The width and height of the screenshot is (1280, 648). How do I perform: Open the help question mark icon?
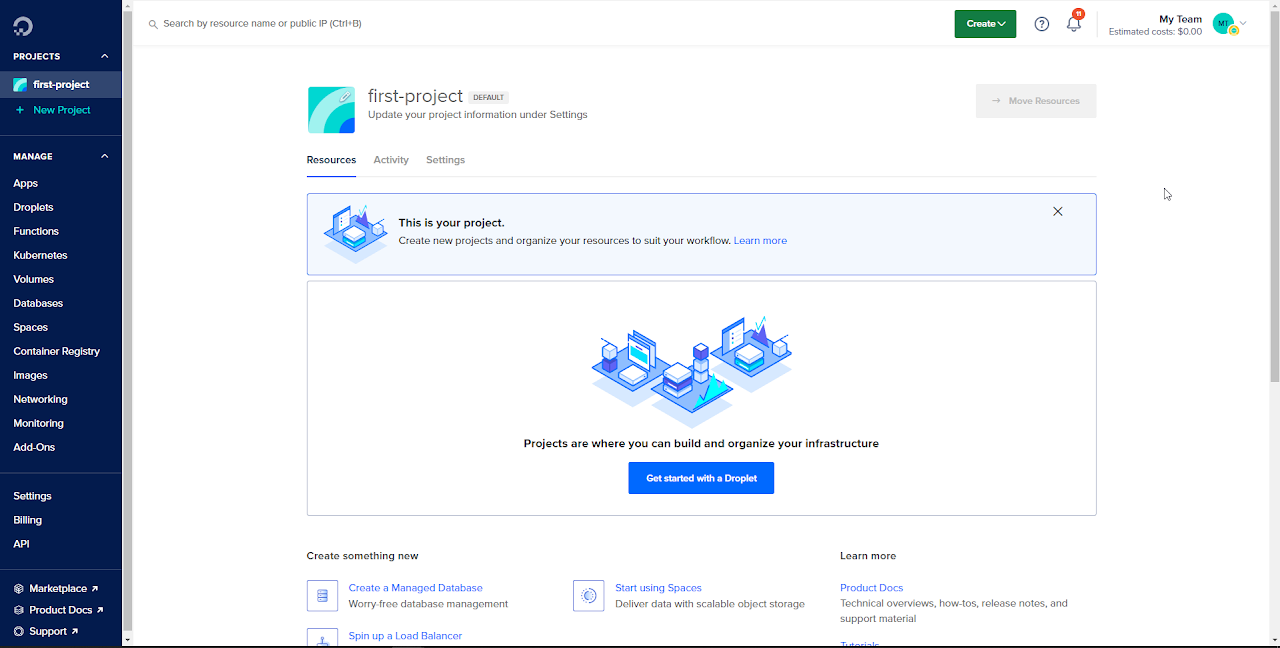(x=1042, y=24)
